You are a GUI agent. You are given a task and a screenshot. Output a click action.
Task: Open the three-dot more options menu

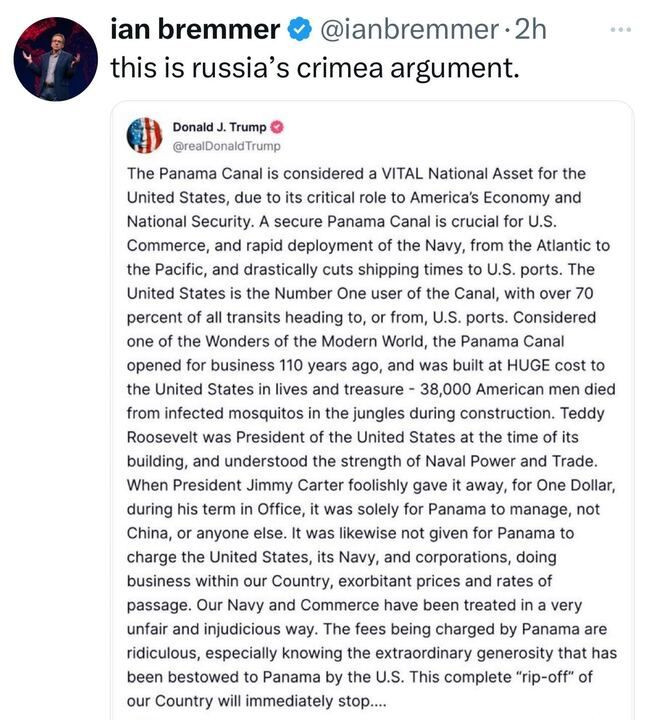[x=620, y=30]
